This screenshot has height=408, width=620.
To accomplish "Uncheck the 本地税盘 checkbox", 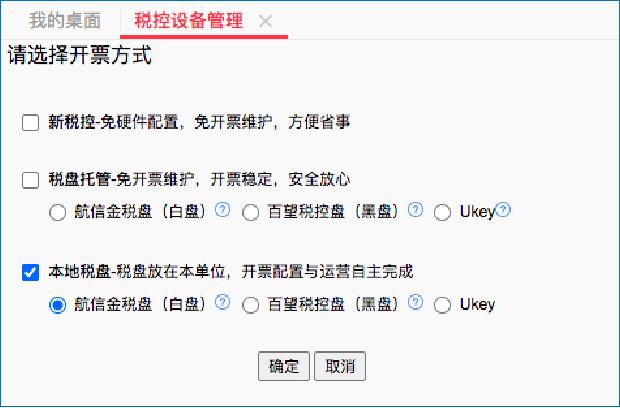I will tap(30, 272).
